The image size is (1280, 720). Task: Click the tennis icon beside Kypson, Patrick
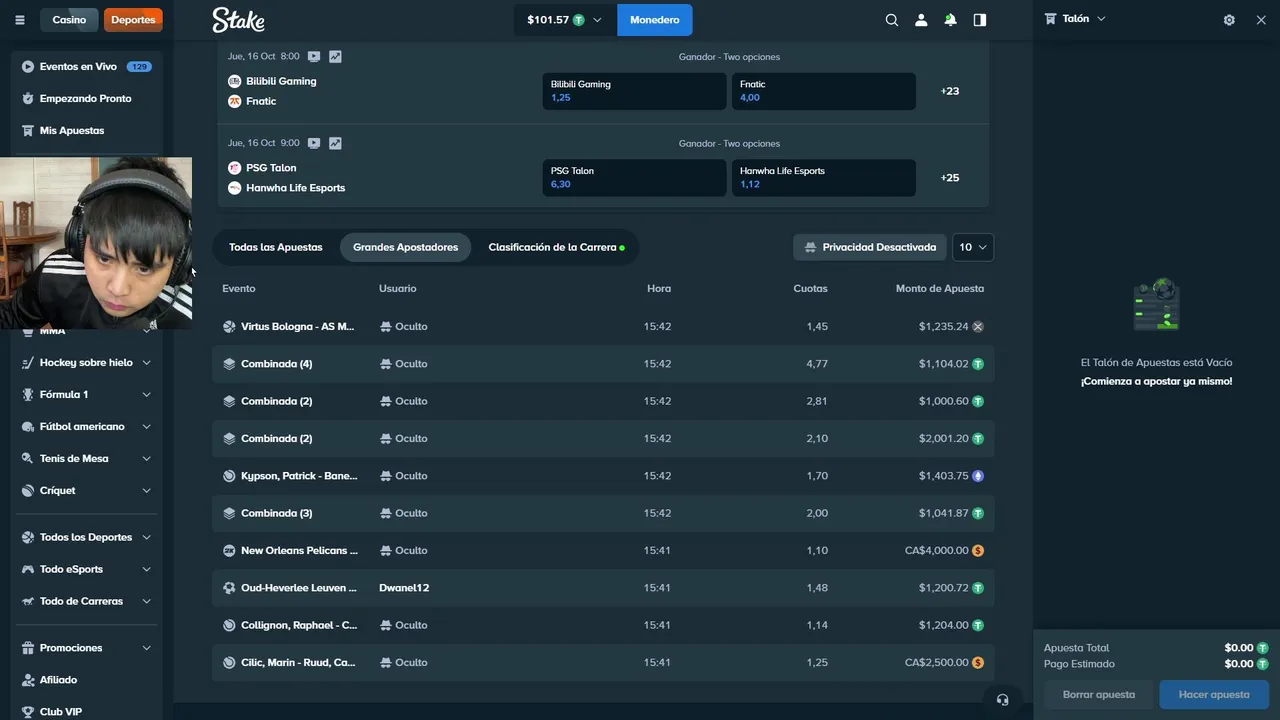pos(229,476)
